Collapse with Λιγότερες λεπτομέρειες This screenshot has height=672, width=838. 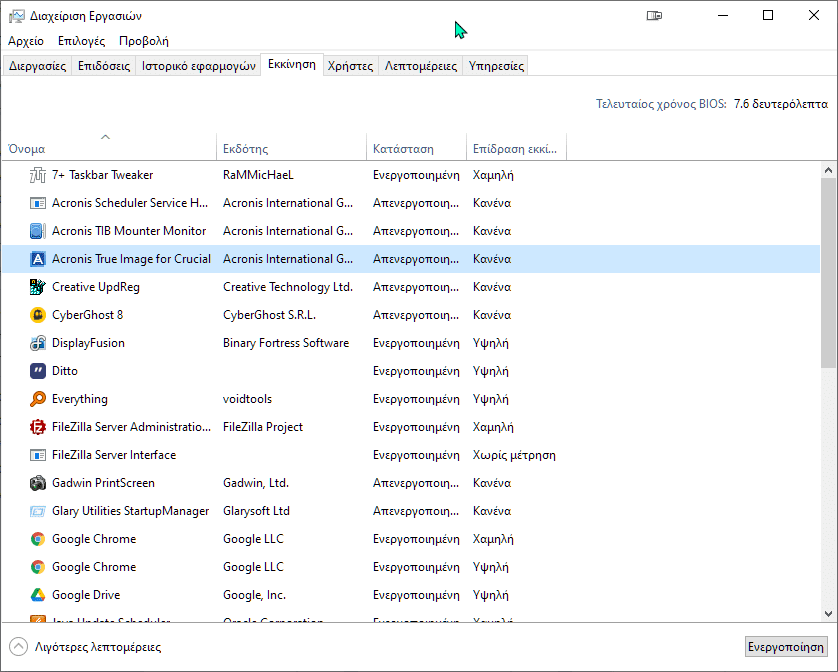[86, 647]
